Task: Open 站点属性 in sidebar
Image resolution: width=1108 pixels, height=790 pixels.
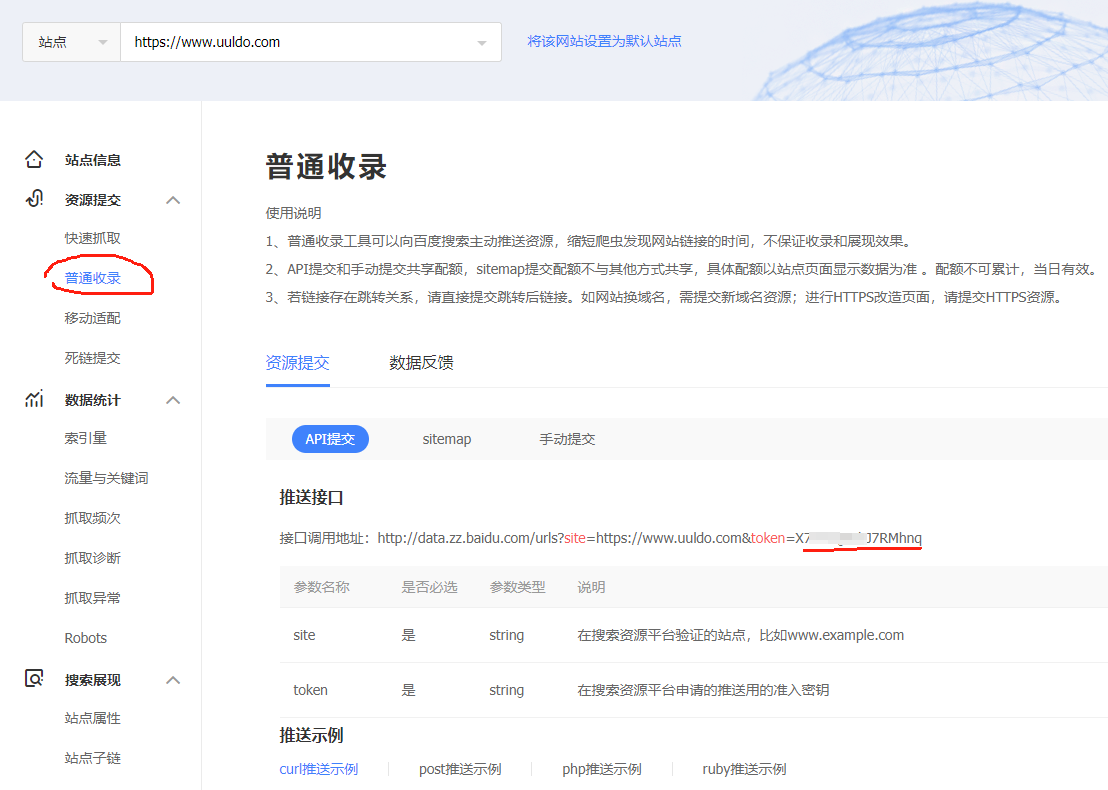Action: pos(93,718)
